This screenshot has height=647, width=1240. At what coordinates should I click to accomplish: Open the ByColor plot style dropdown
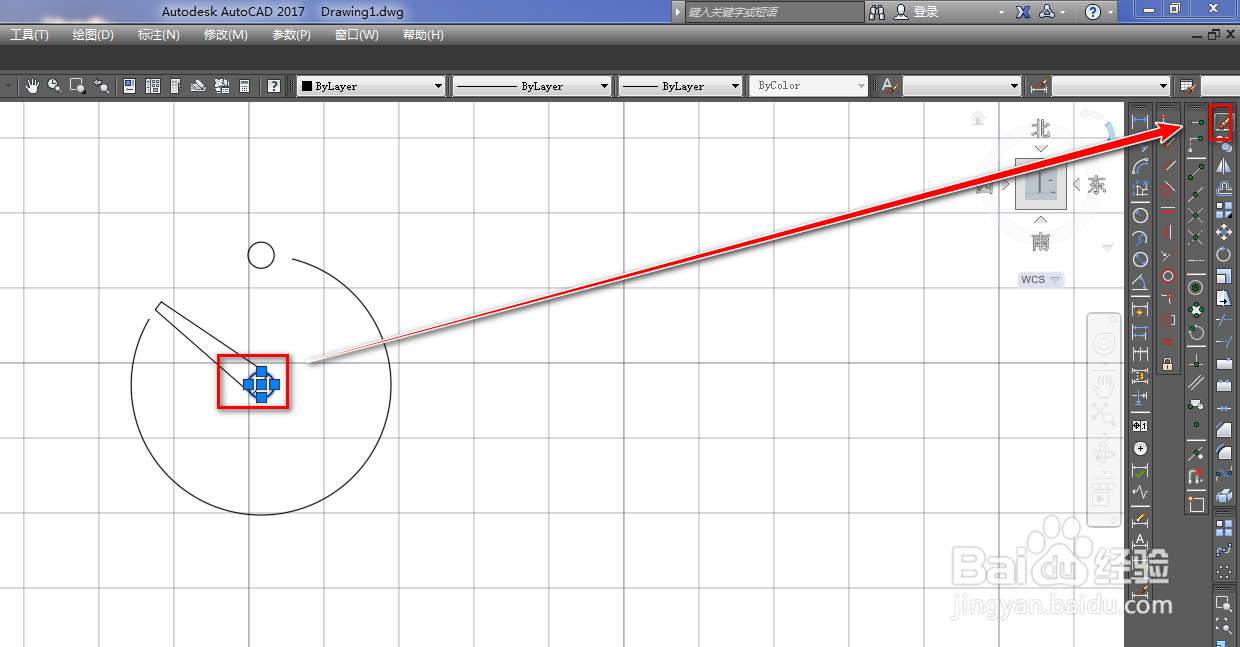point(808,86)
